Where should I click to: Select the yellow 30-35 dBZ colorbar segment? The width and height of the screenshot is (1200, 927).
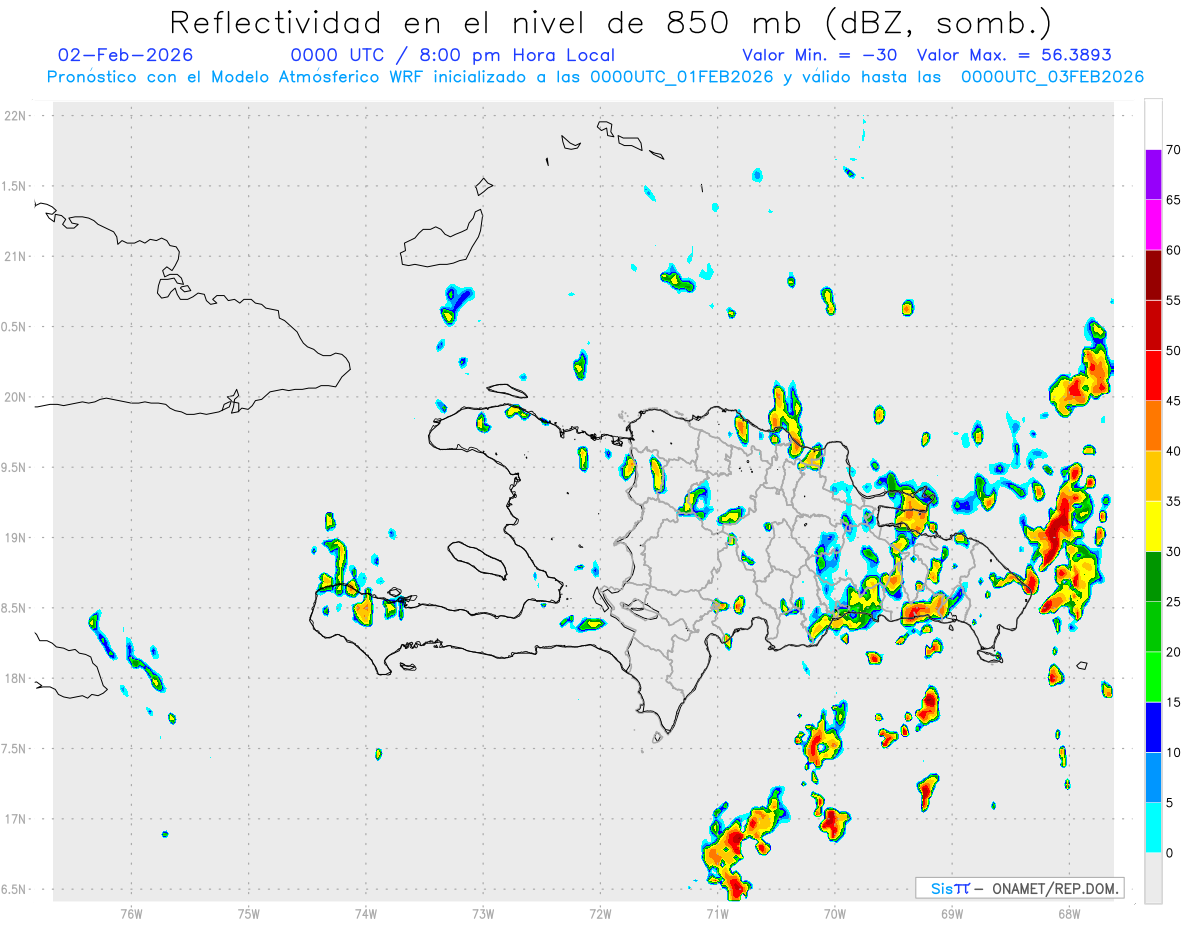tap(1153, 526)
